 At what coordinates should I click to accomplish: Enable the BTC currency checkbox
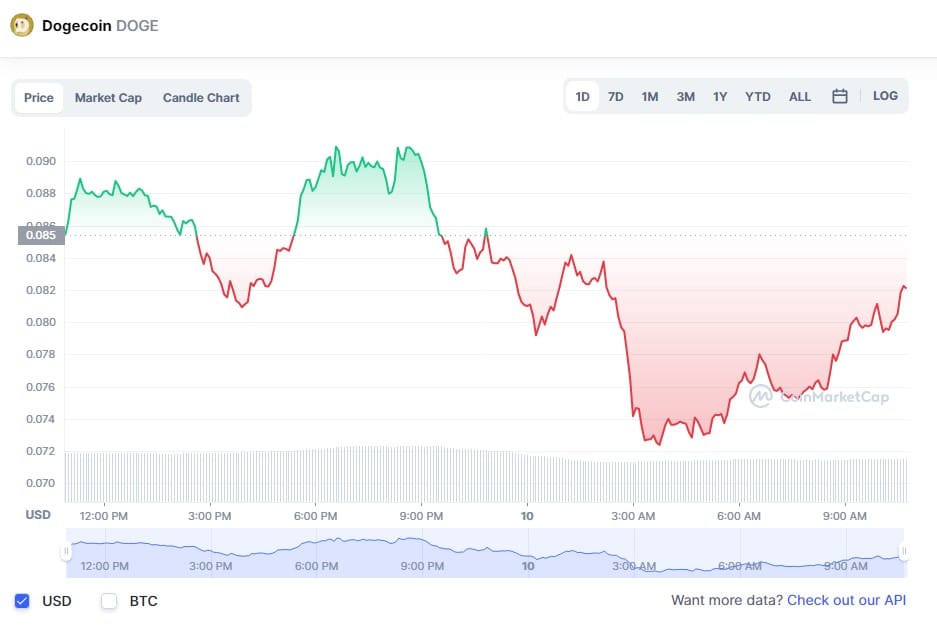(x=109, y=601)
